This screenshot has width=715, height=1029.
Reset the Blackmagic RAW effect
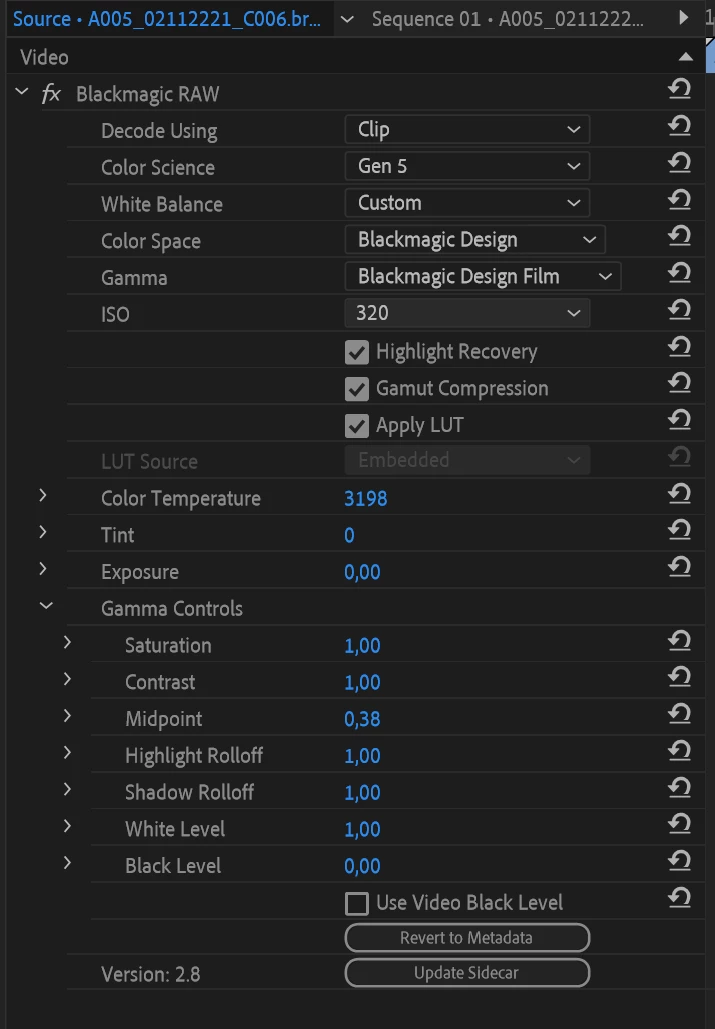coord(680,89)
